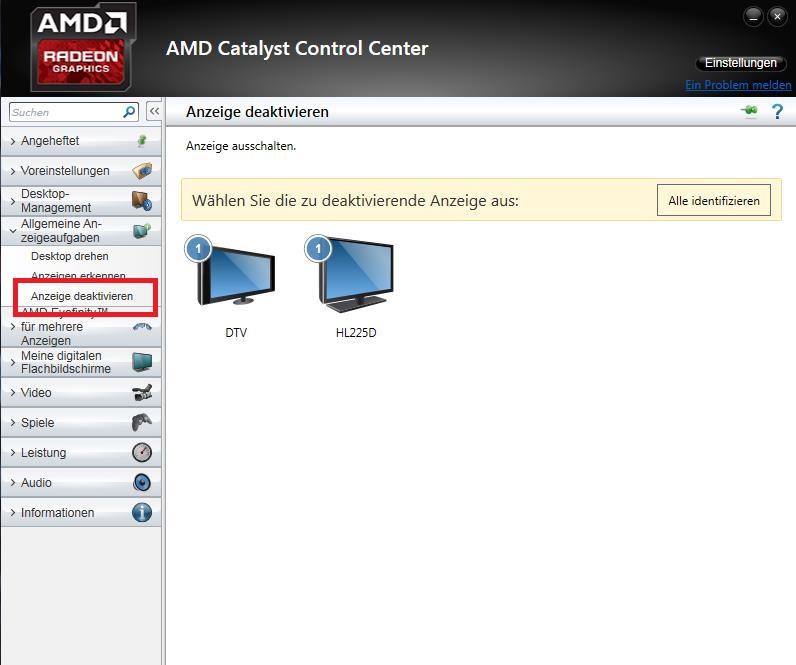Click the Audio speaker icon
This screenshot has height=665, width=796.
click(142, 482)
